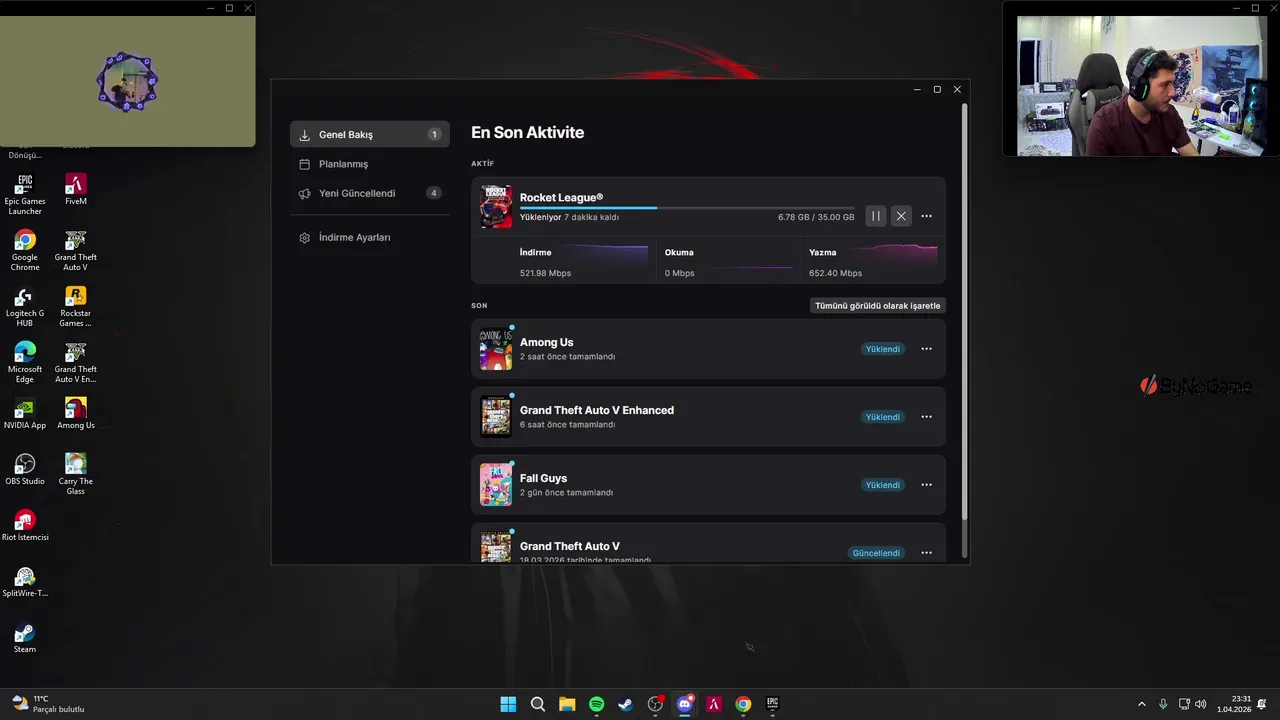This screenshot has height=720, width=1280.
Task: Open İndirme Ayarları settings
Action: 369,237
